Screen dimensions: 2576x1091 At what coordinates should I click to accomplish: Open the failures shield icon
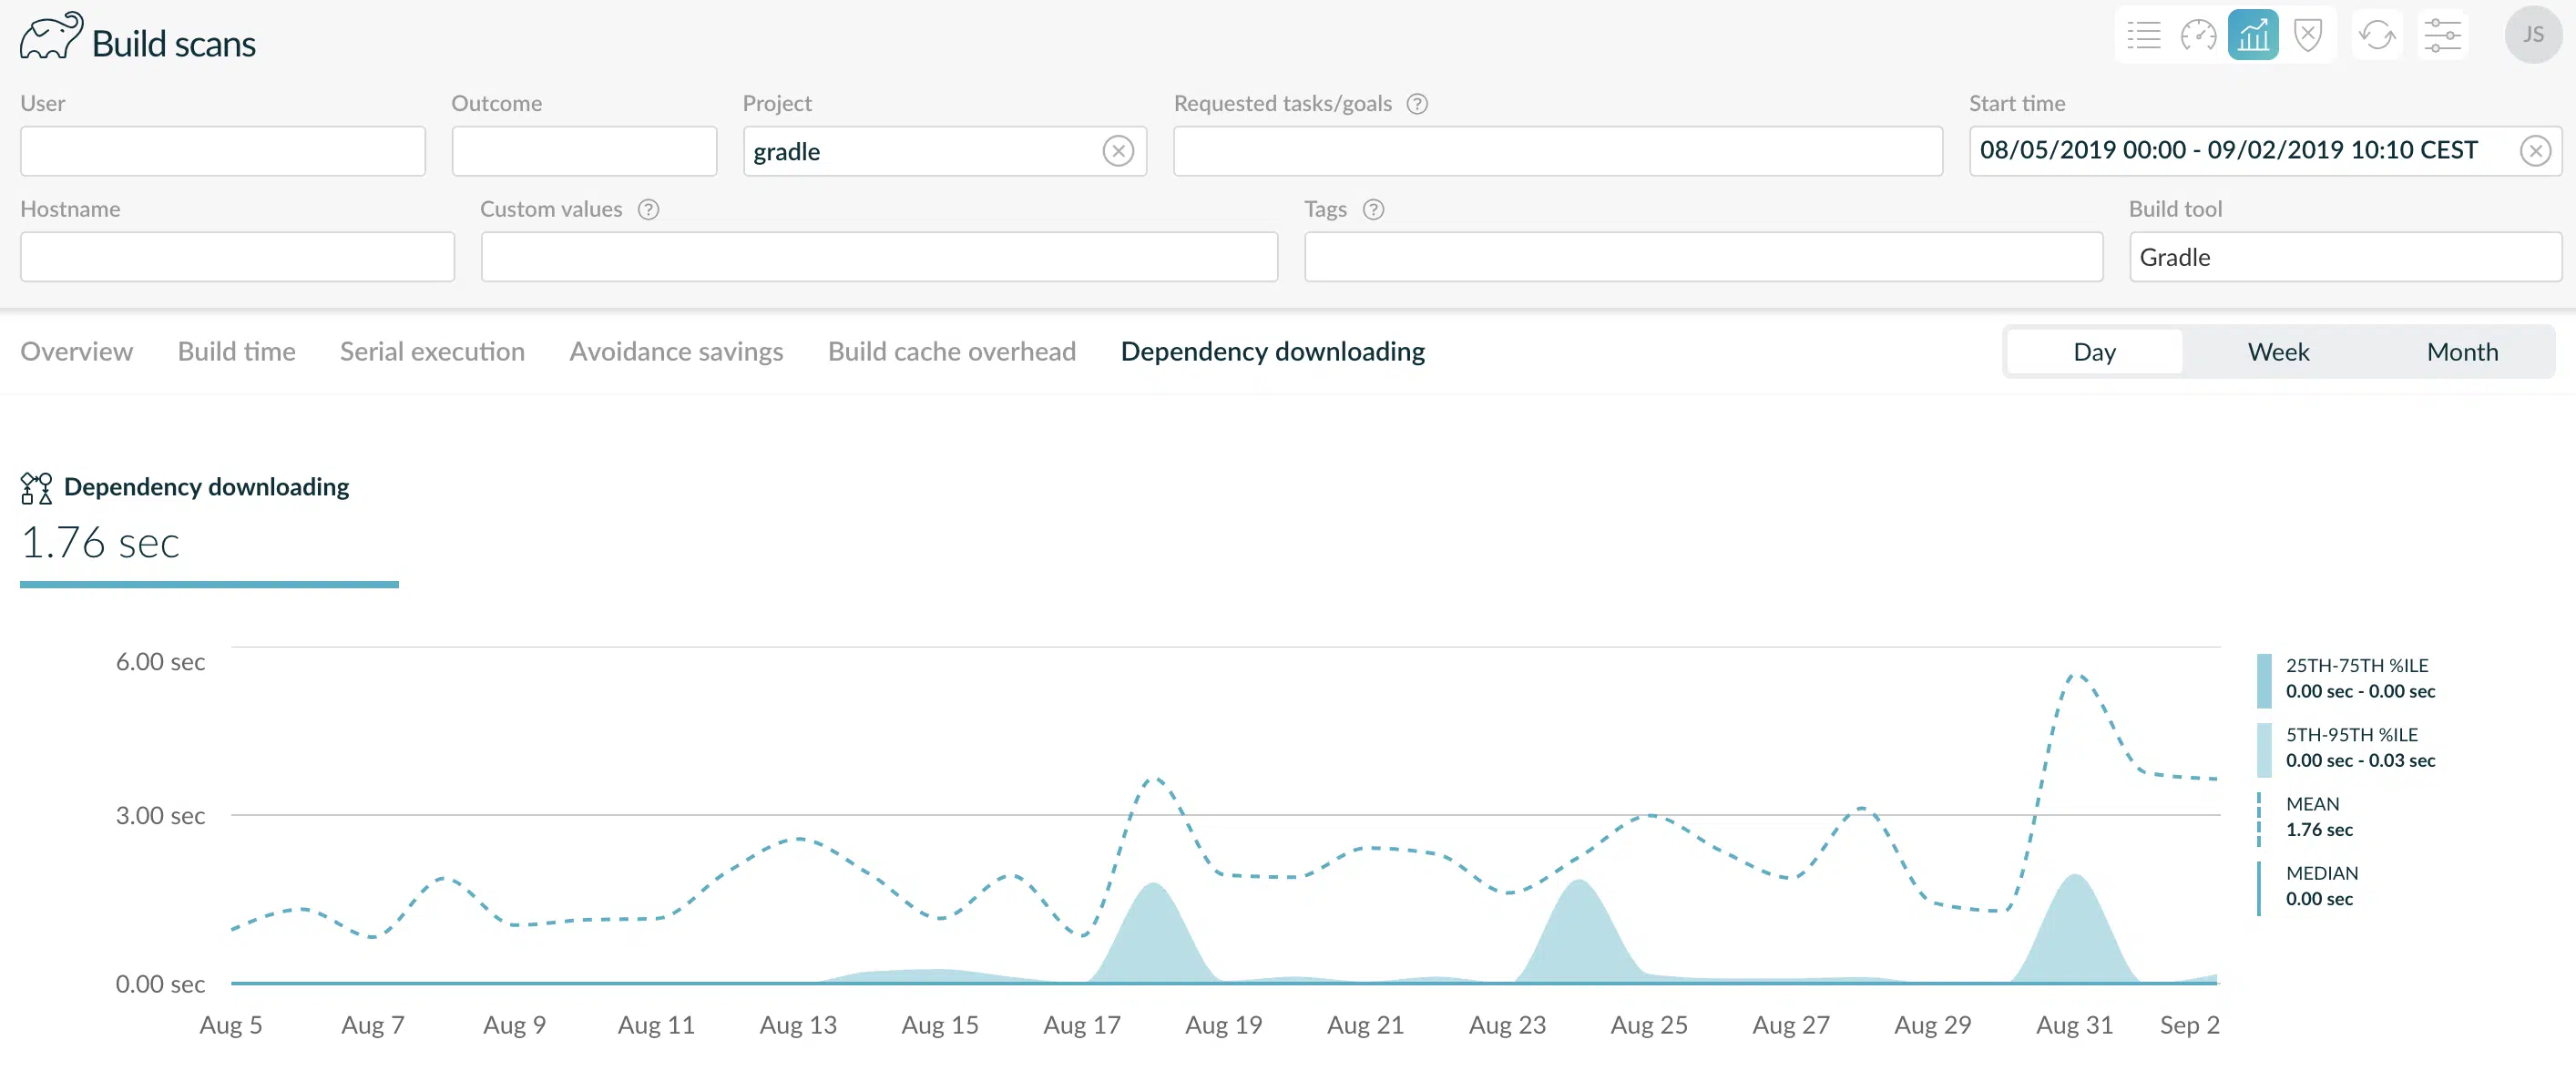tap(2307, 36)
